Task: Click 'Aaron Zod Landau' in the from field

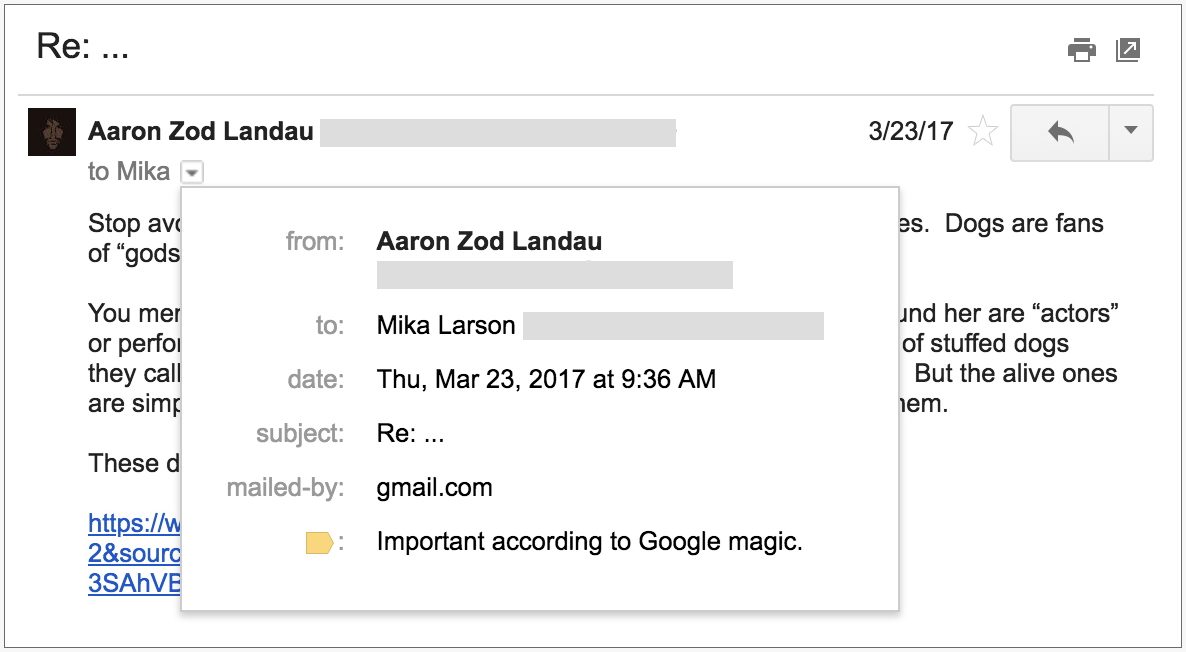Action: click(489, 242)
